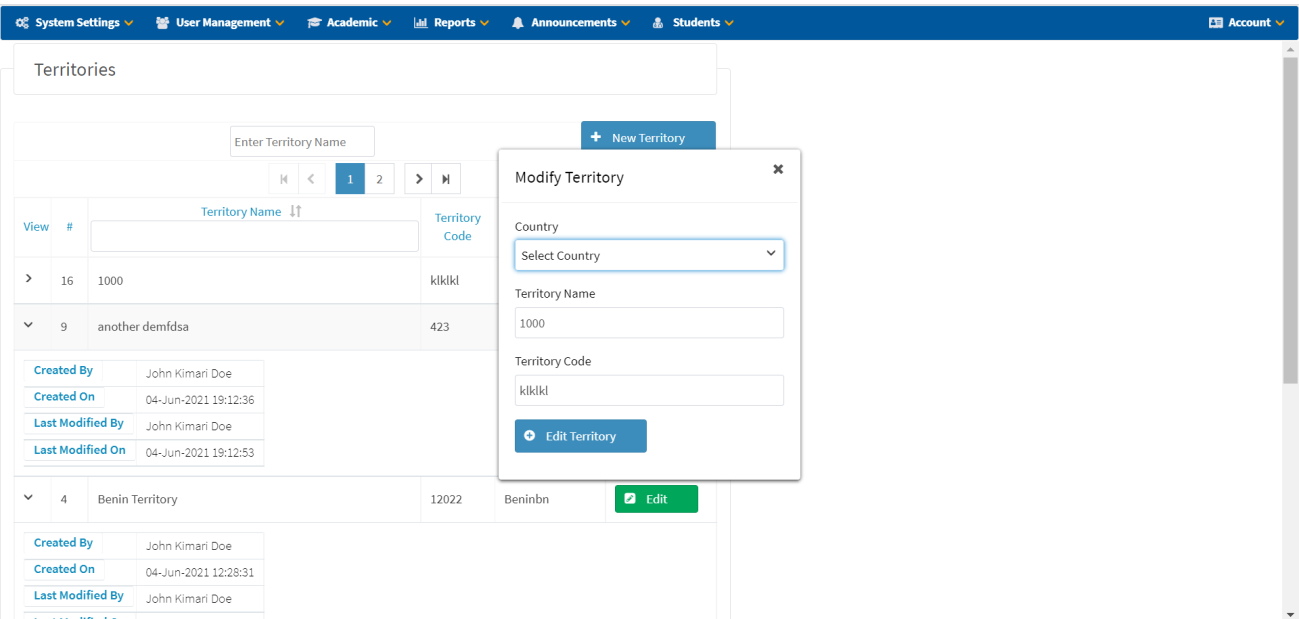
Task: Go to page 2
Action: pos(379,179)
